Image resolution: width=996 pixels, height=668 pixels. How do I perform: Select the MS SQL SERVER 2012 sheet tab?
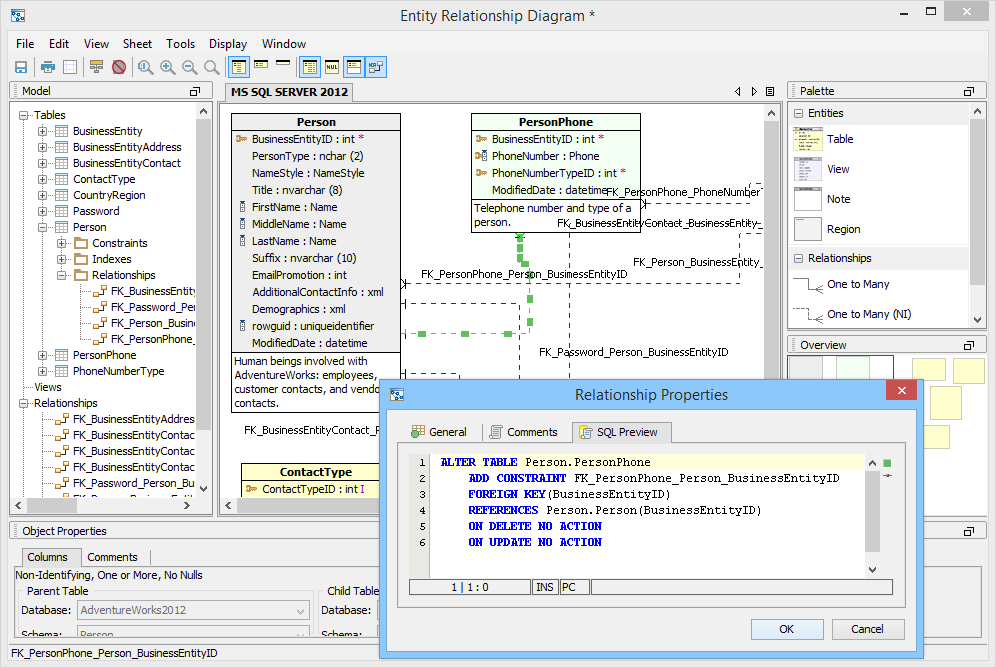point(290,92)
